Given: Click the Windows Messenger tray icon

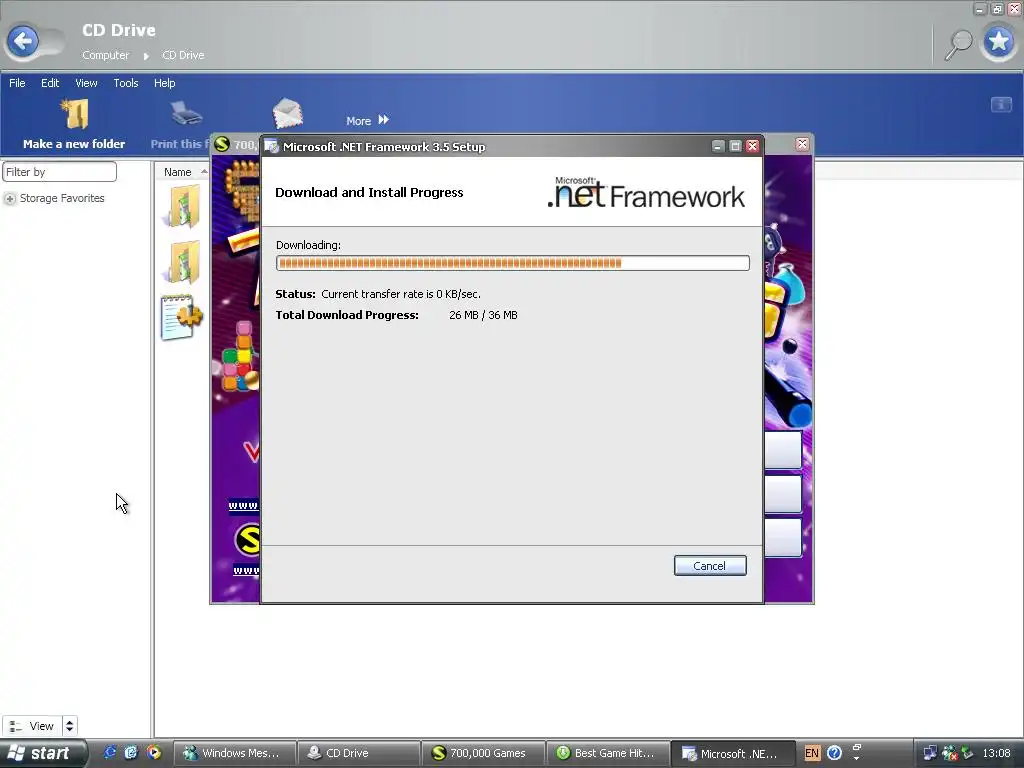Looking at the screenshot, I should (949, 753).
